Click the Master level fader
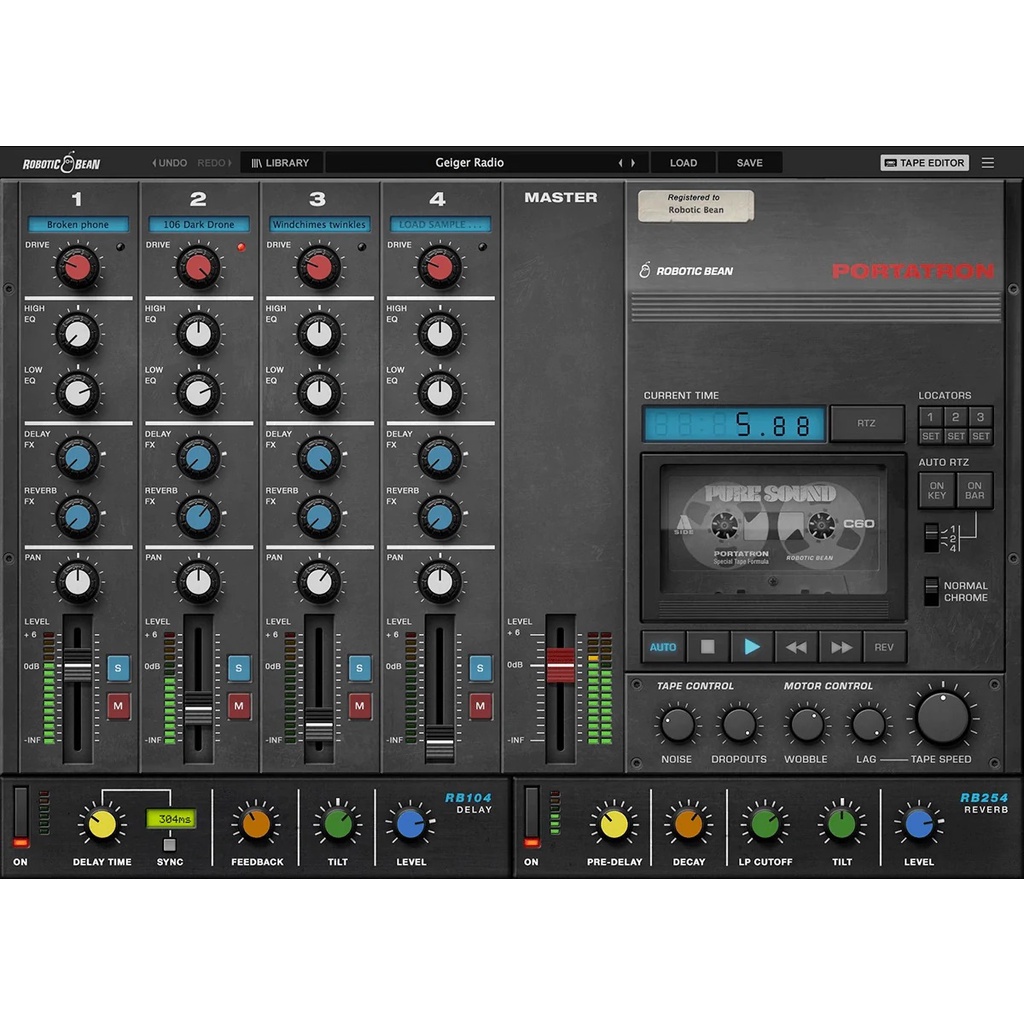Viewport: 1024px width, 1024px height. point(560,665)
